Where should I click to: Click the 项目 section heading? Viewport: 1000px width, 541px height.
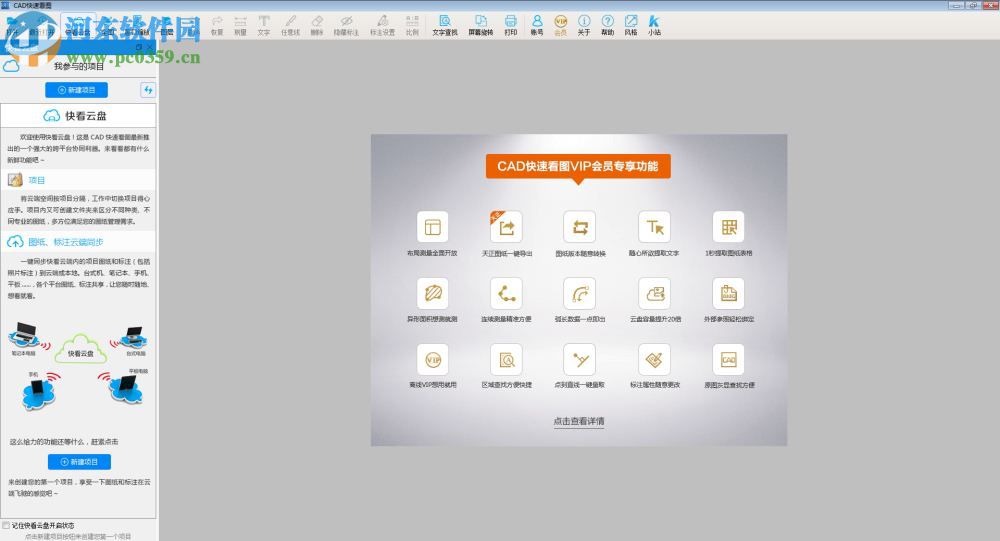coord(36,181)
